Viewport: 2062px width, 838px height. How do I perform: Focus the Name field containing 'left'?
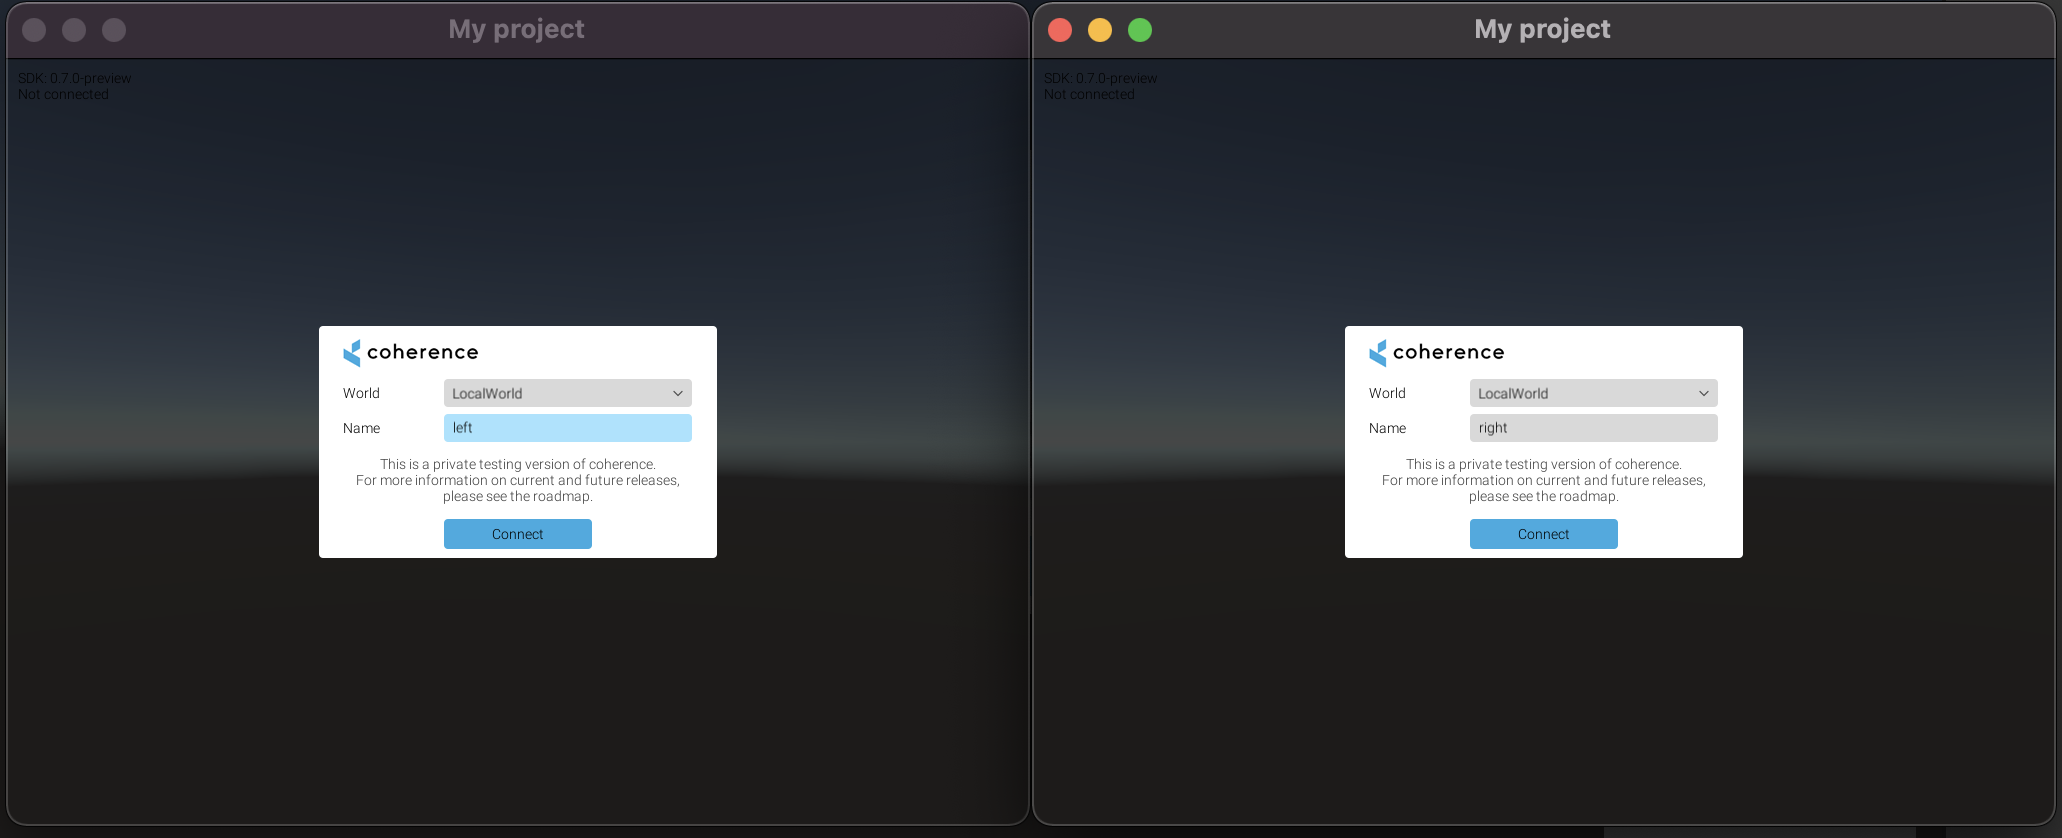pos(567,428)
